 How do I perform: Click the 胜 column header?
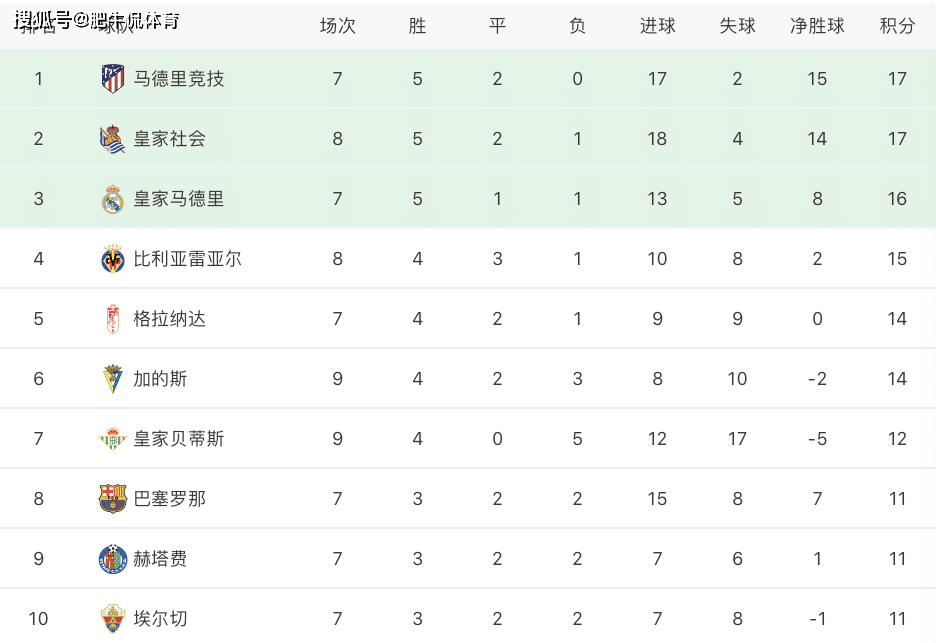417,26
